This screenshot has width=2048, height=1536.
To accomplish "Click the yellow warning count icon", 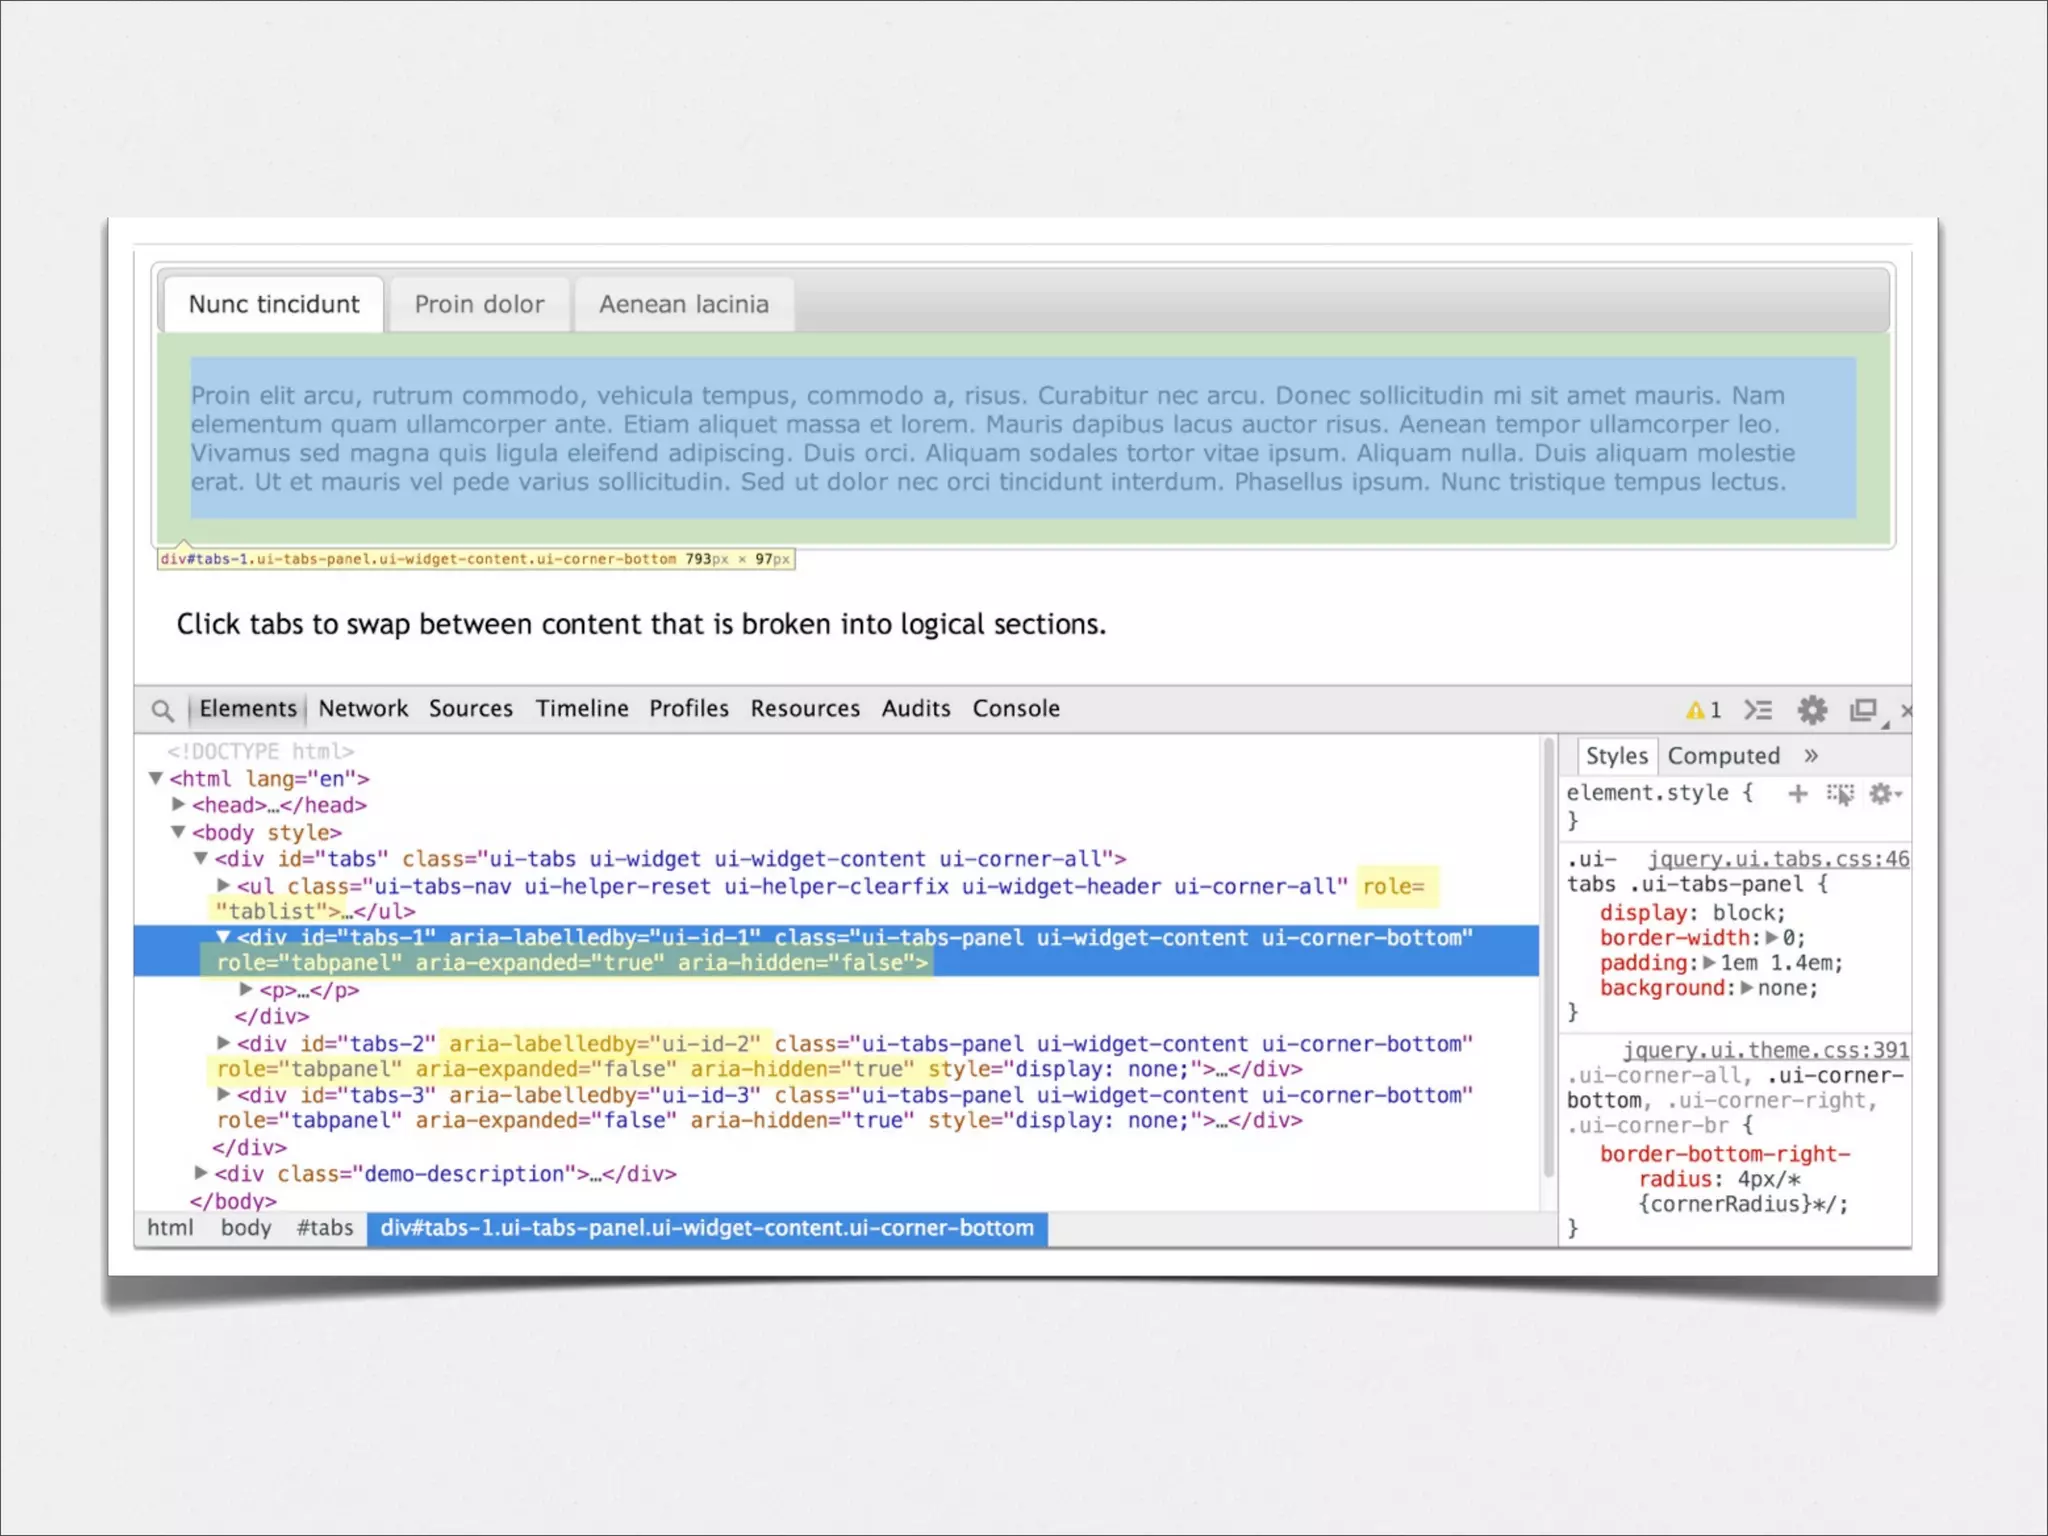I will click(x=1702, y=710).
